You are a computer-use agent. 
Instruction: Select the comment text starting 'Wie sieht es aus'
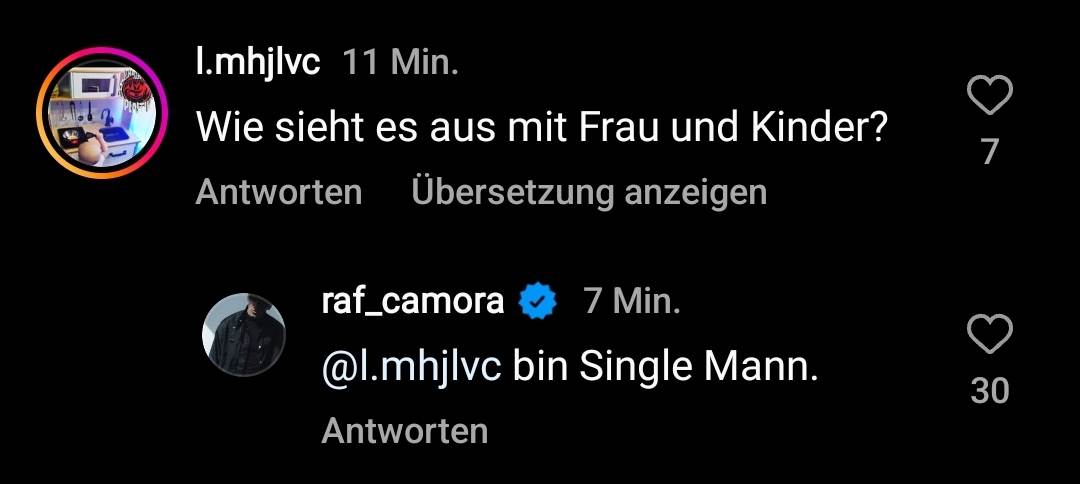[x=541, y=128]
